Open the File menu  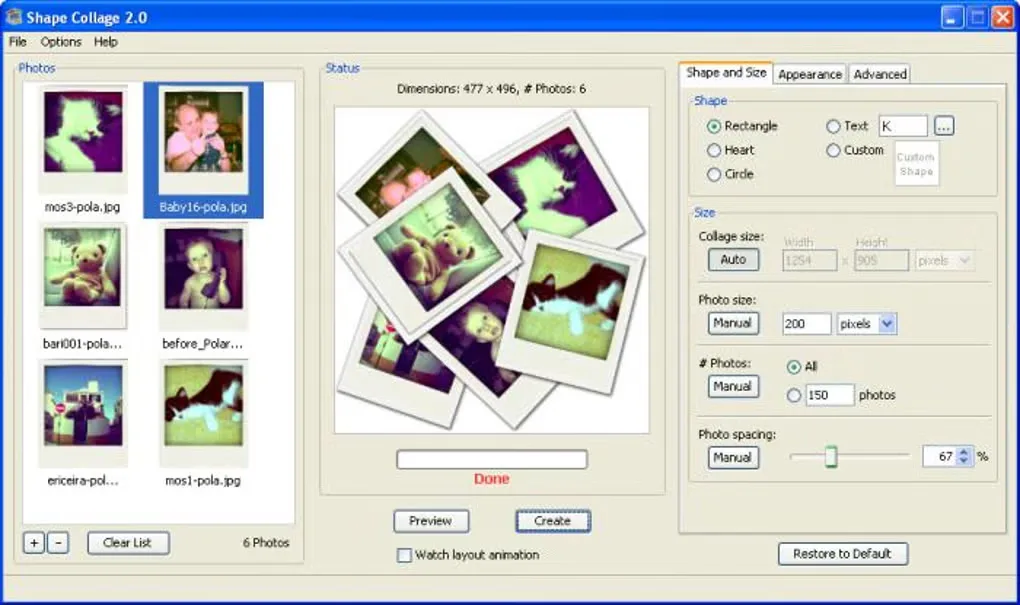pyautogui.click(x=18, y=42)
